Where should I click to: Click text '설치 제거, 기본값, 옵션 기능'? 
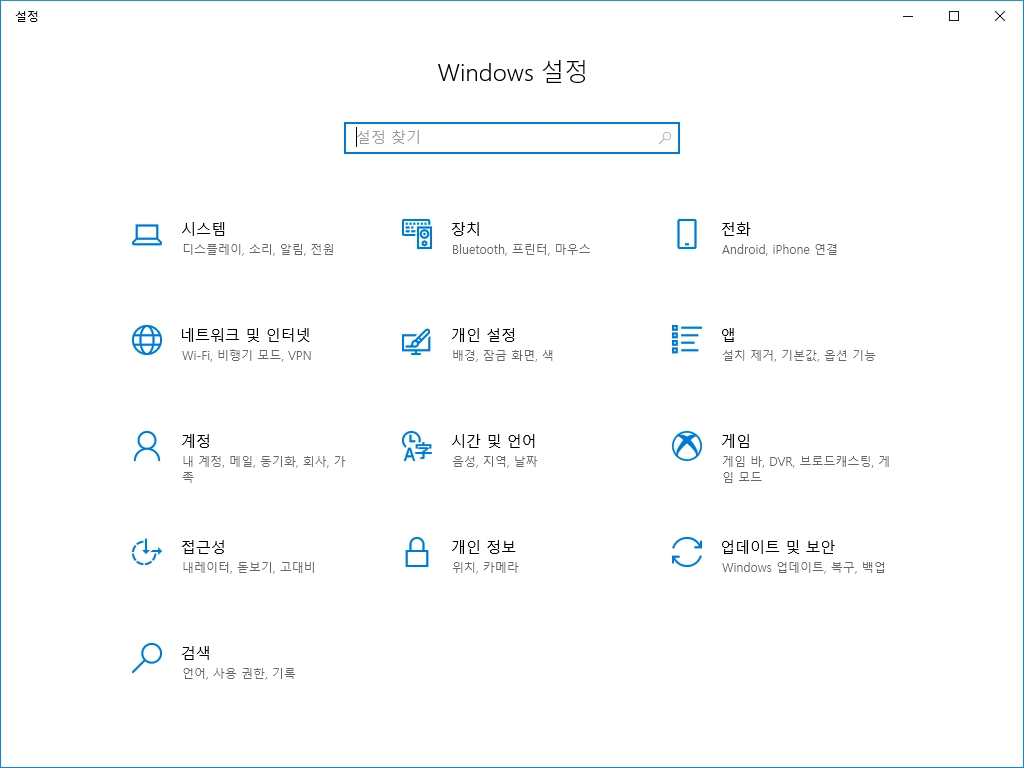click(x=798, y=355)
